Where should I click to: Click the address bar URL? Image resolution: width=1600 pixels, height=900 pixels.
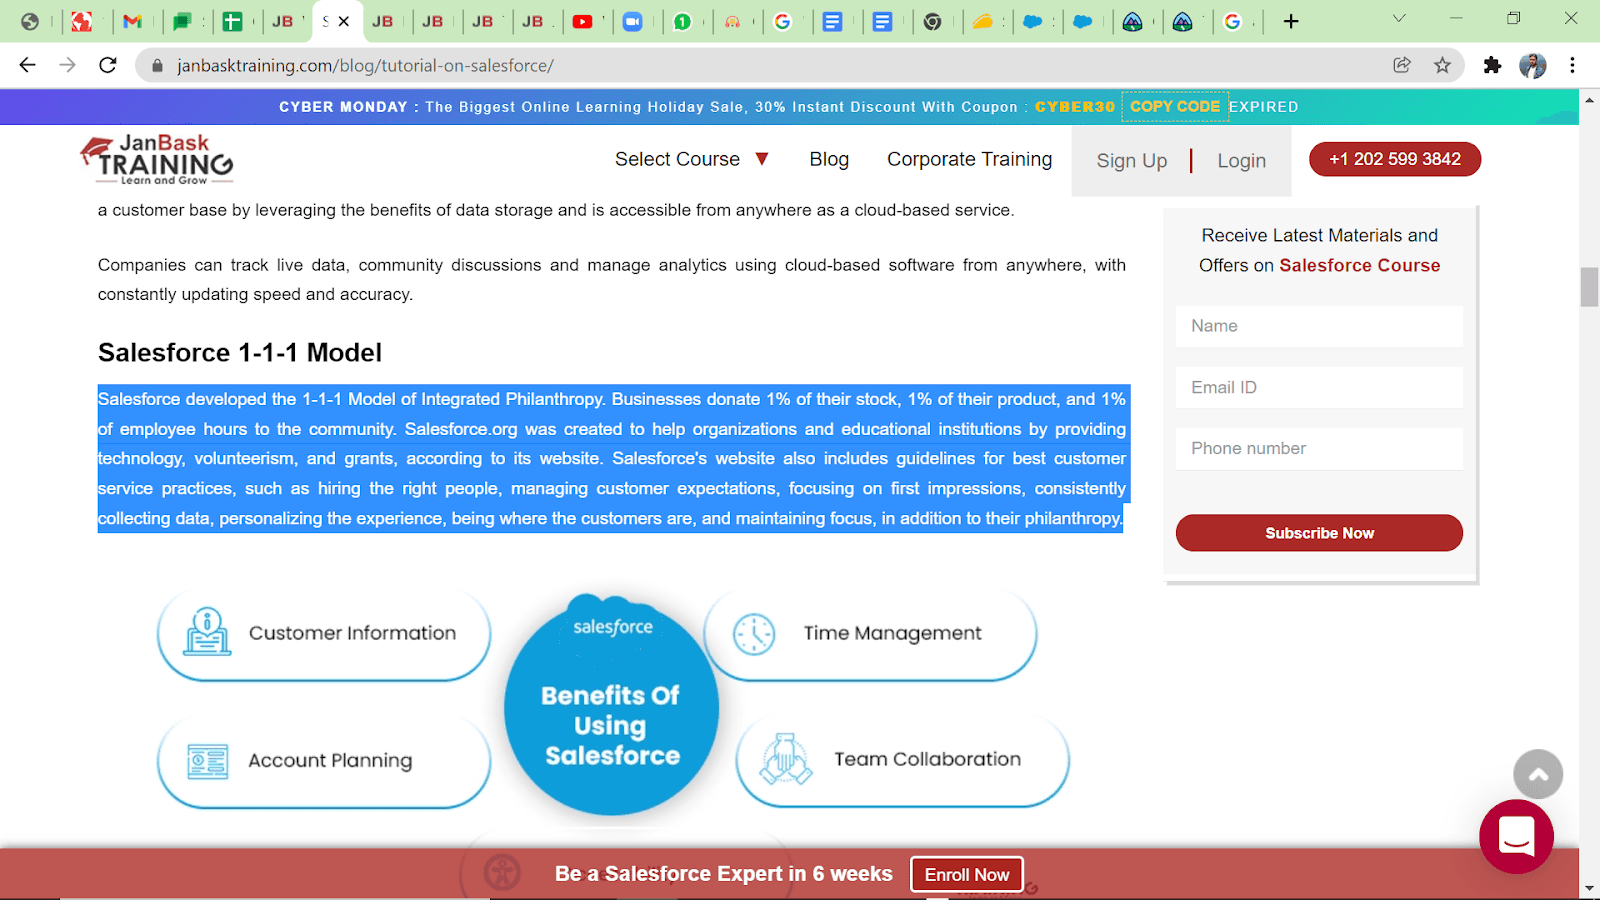[365, 66]
